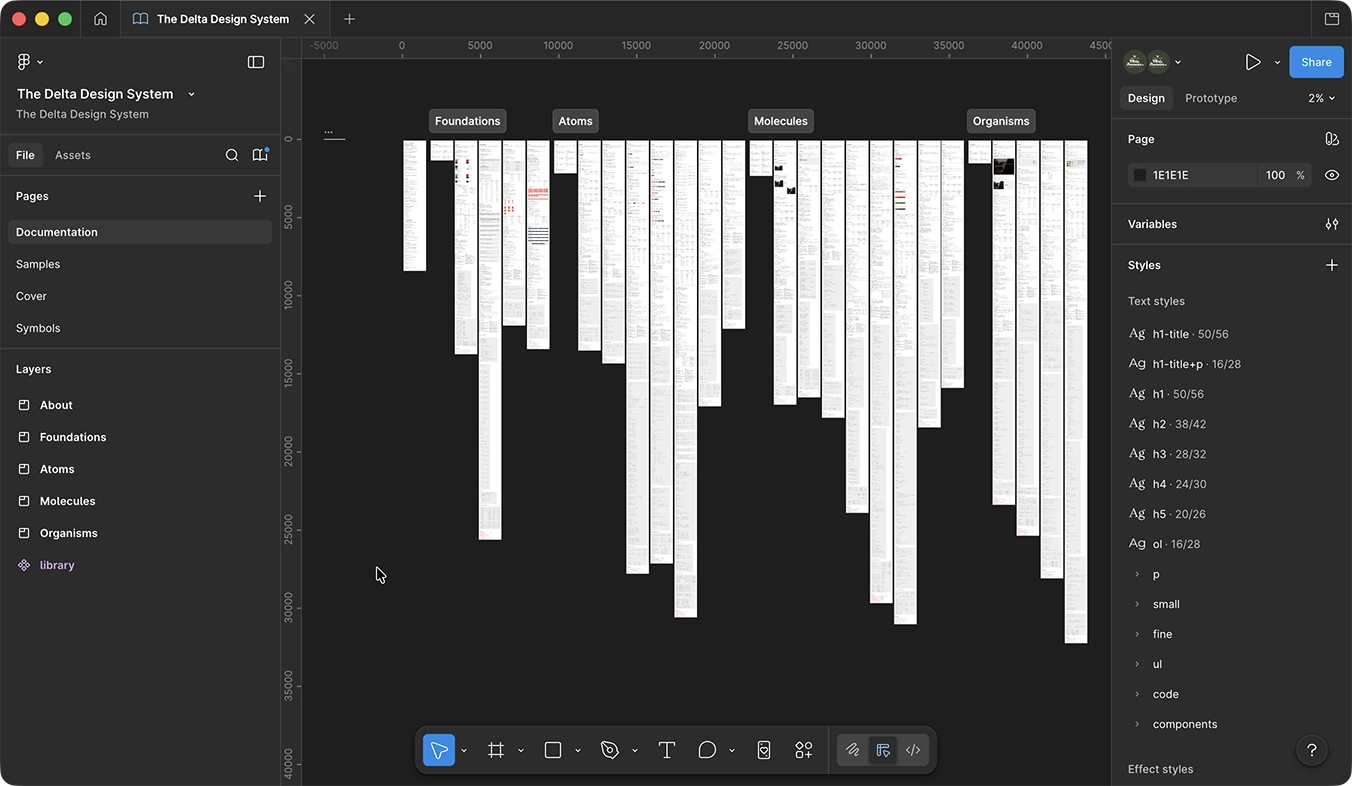The width and height of the screenshot is (1352, 786).
Task: Collapse the left sidebar panel
Action: click(256, 62)
